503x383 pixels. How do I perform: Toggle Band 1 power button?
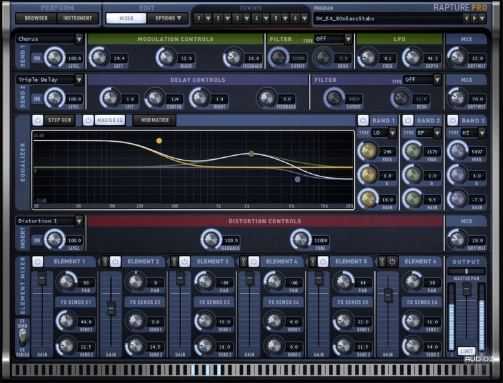pos(363,120)
